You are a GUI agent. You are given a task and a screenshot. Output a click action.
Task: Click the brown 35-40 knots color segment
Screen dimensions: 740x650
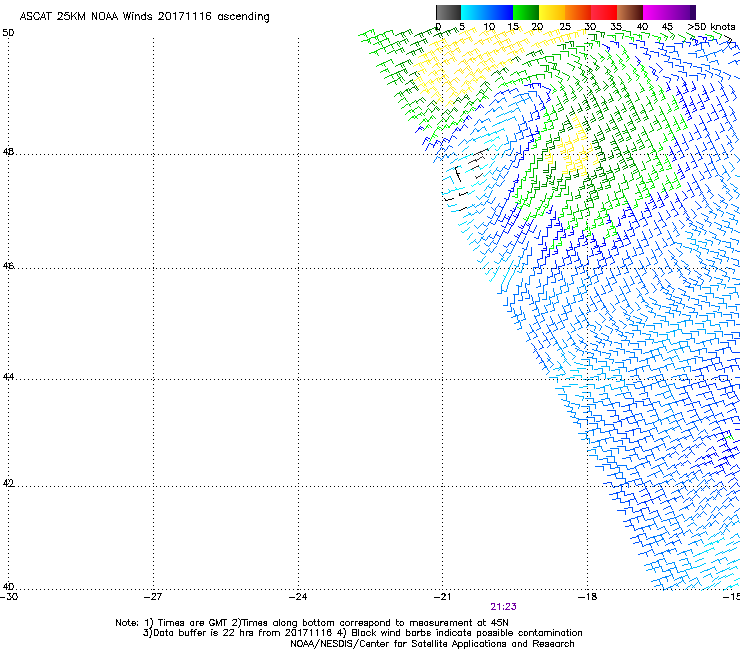click(x=630, y=12)
